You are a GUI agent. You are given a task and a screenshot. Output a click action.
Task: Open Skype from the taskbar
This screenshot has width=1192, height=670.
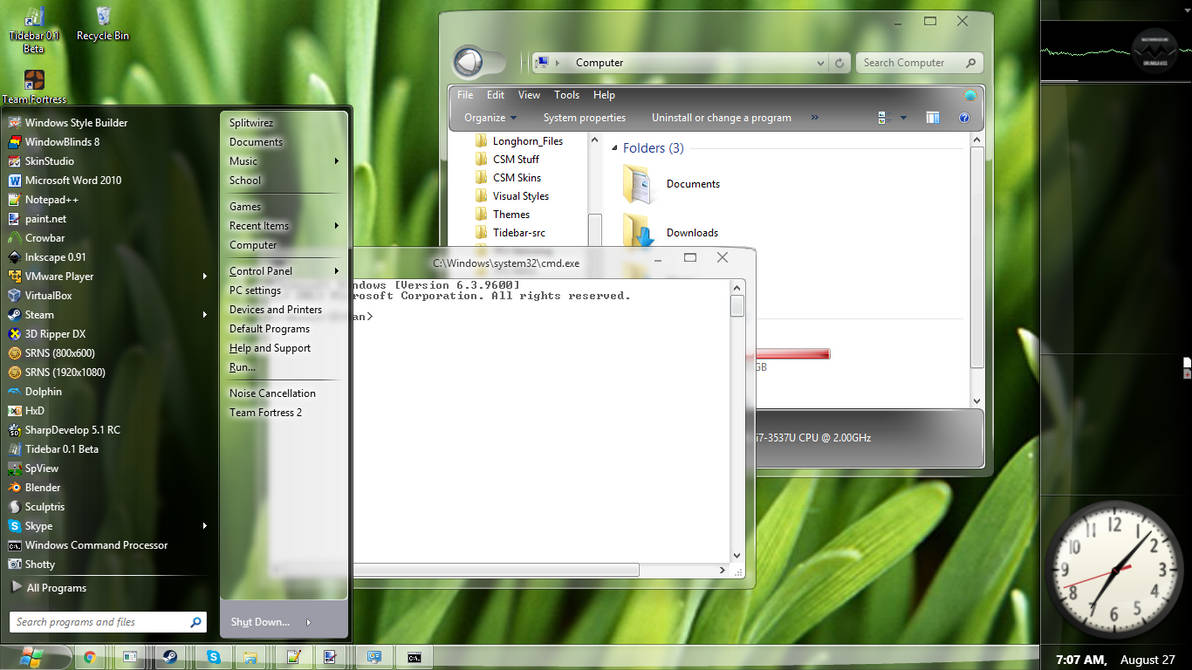point(213,657)
